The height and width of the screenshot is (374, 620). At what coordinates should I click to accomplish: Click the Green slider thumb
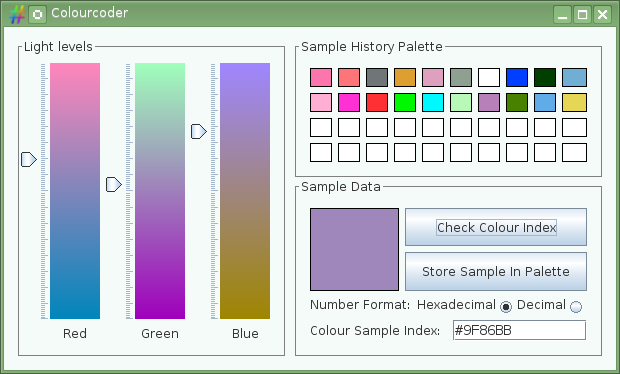tap(114, 185)
